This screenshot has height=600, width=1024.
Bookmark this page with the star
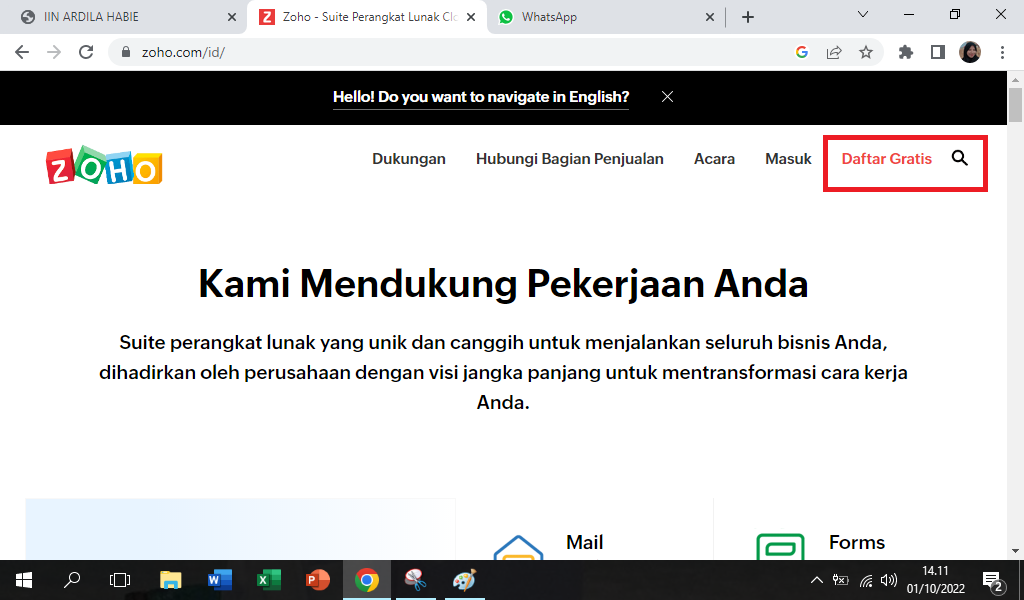866,52
